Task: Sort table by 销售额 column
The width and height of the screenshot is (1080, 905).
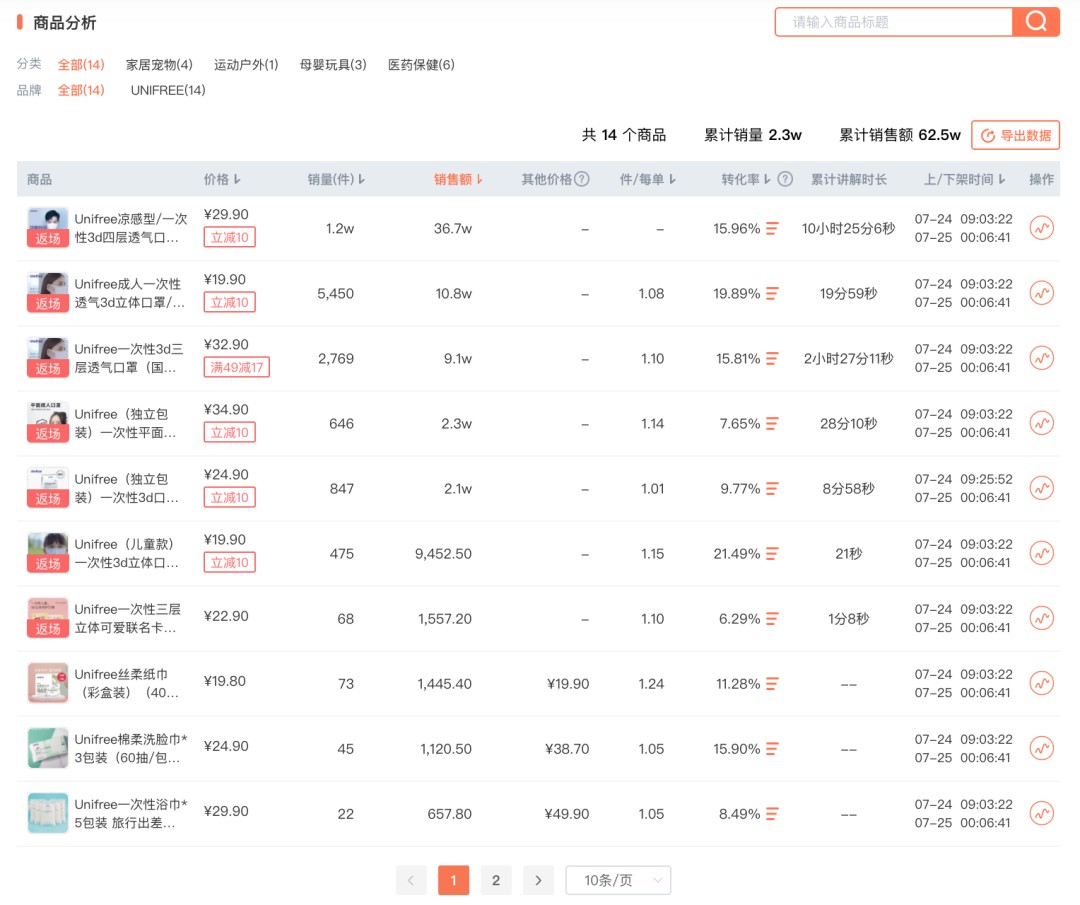Action: click(458, 179)
